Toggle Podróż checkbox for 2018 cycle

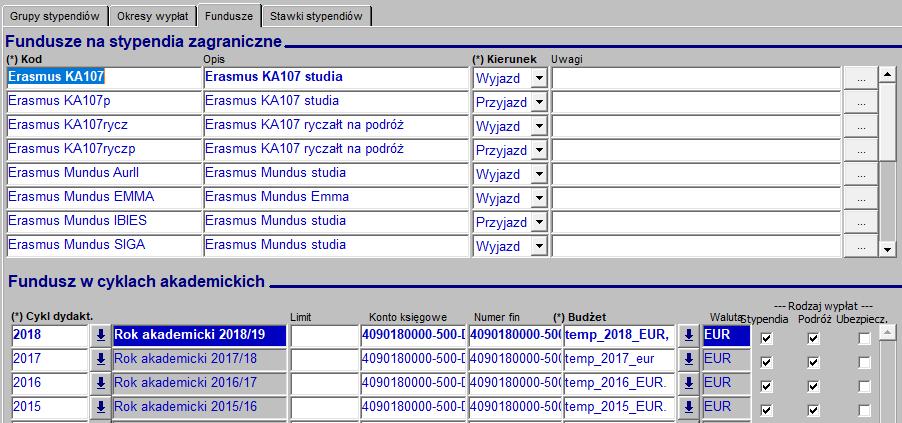[x=812, y=338]
